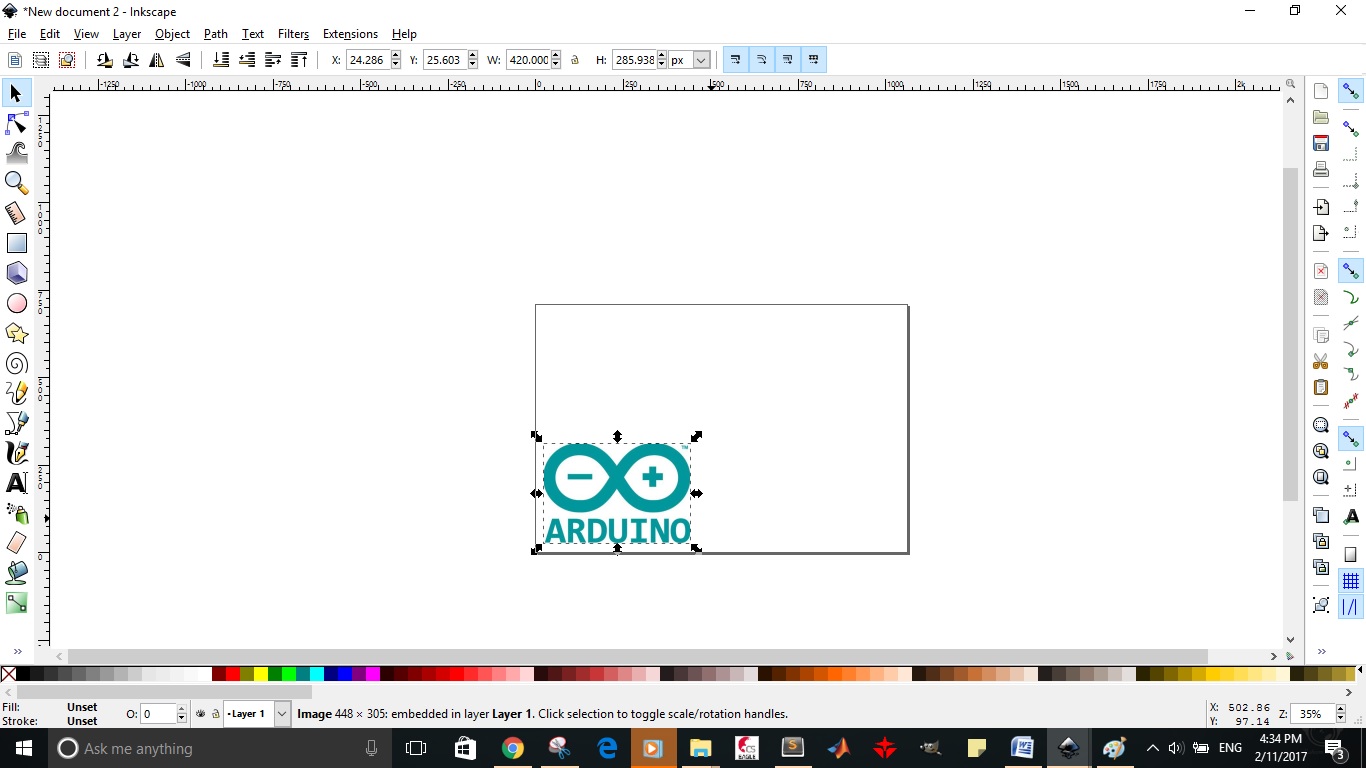The image size is (1366, 768).
Task: Increase zoom percentage spinner
Action: point(1342,710)
